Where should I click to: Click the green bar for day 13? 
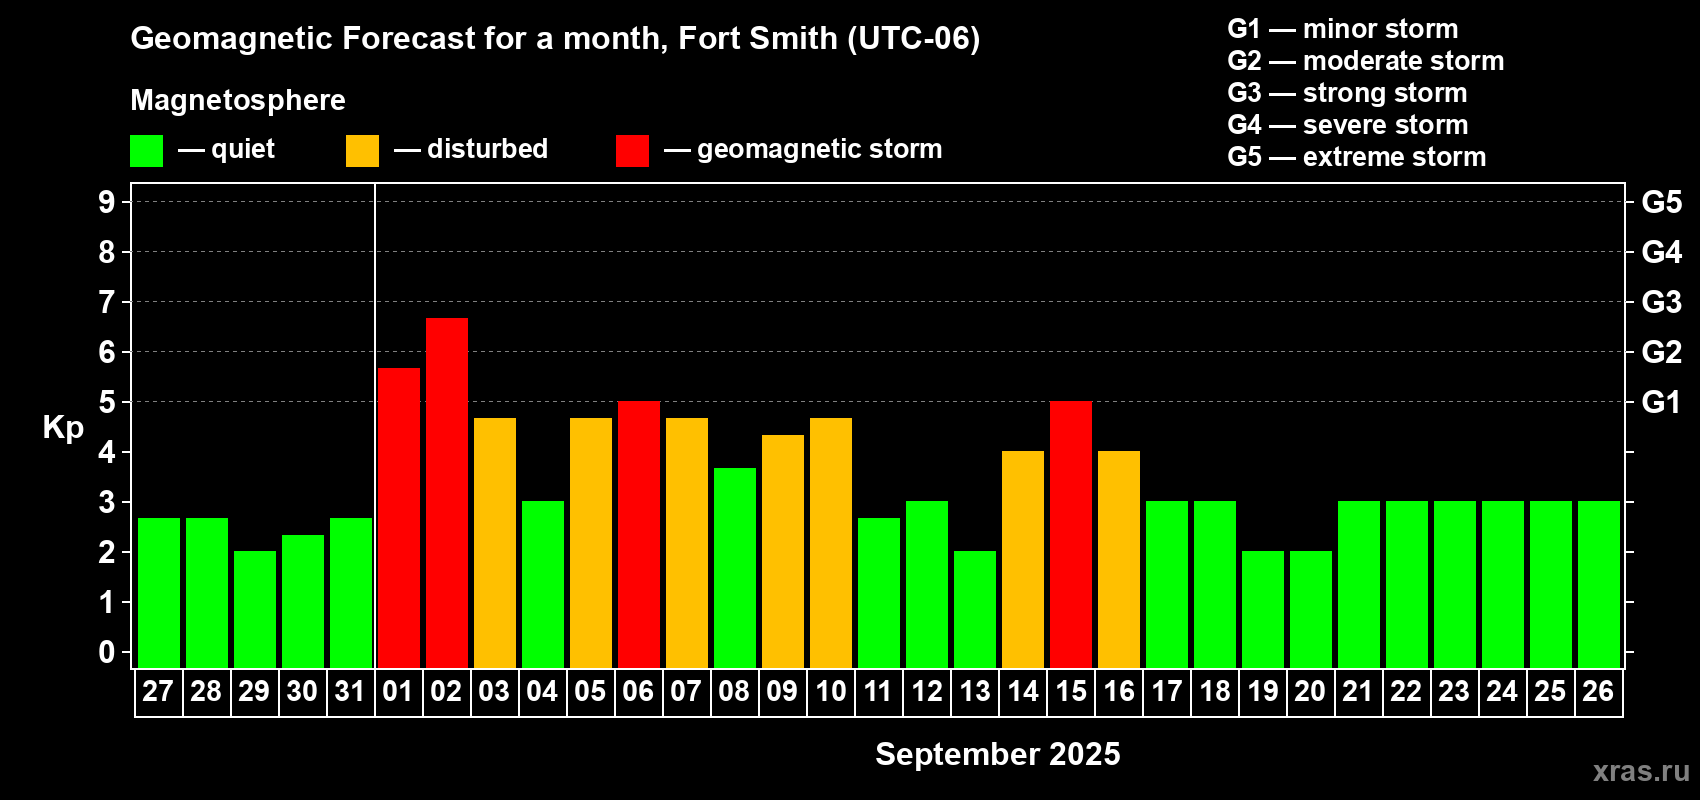pos(975,610)
